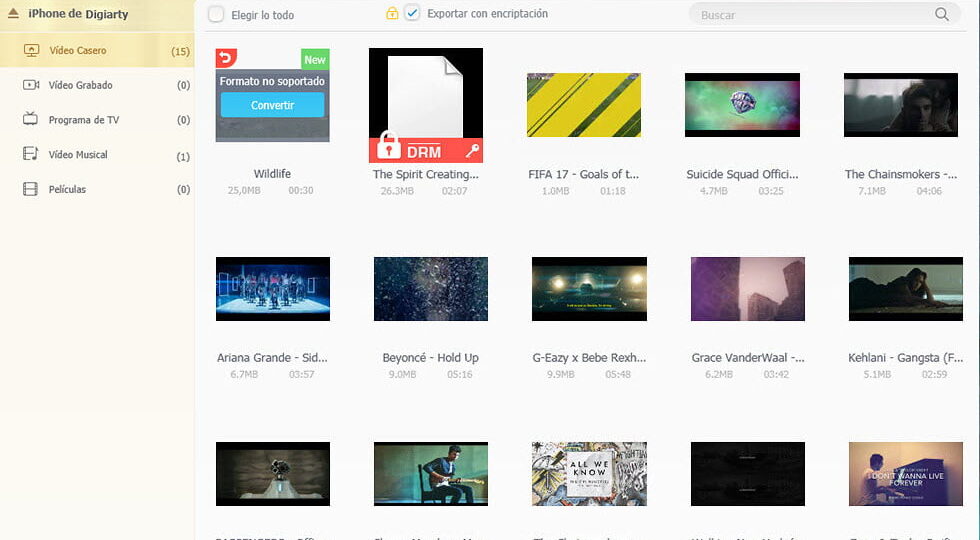Click the Películas film strip icon
Screen dimensions: 980x540
click(x=30, y=189)
